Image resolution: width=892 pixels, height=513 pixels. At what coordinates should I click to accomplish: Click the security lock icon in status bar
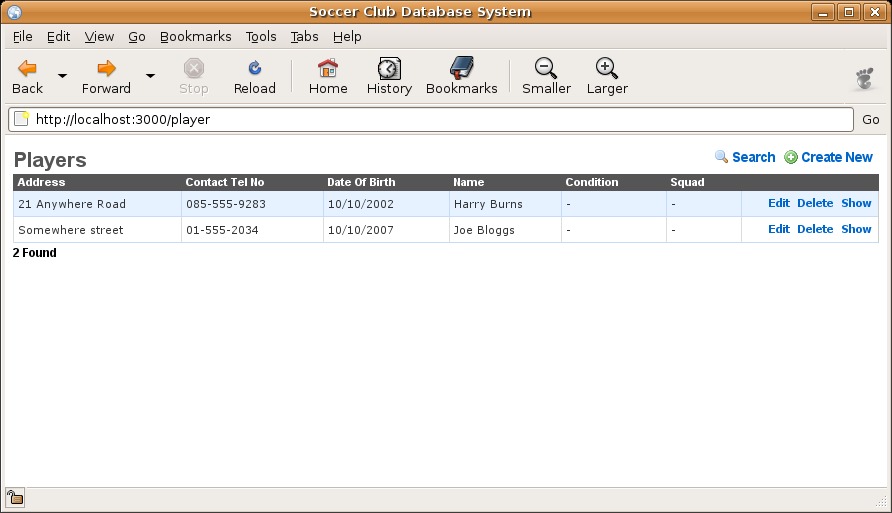pyautogui.click(x=15, y=497)
